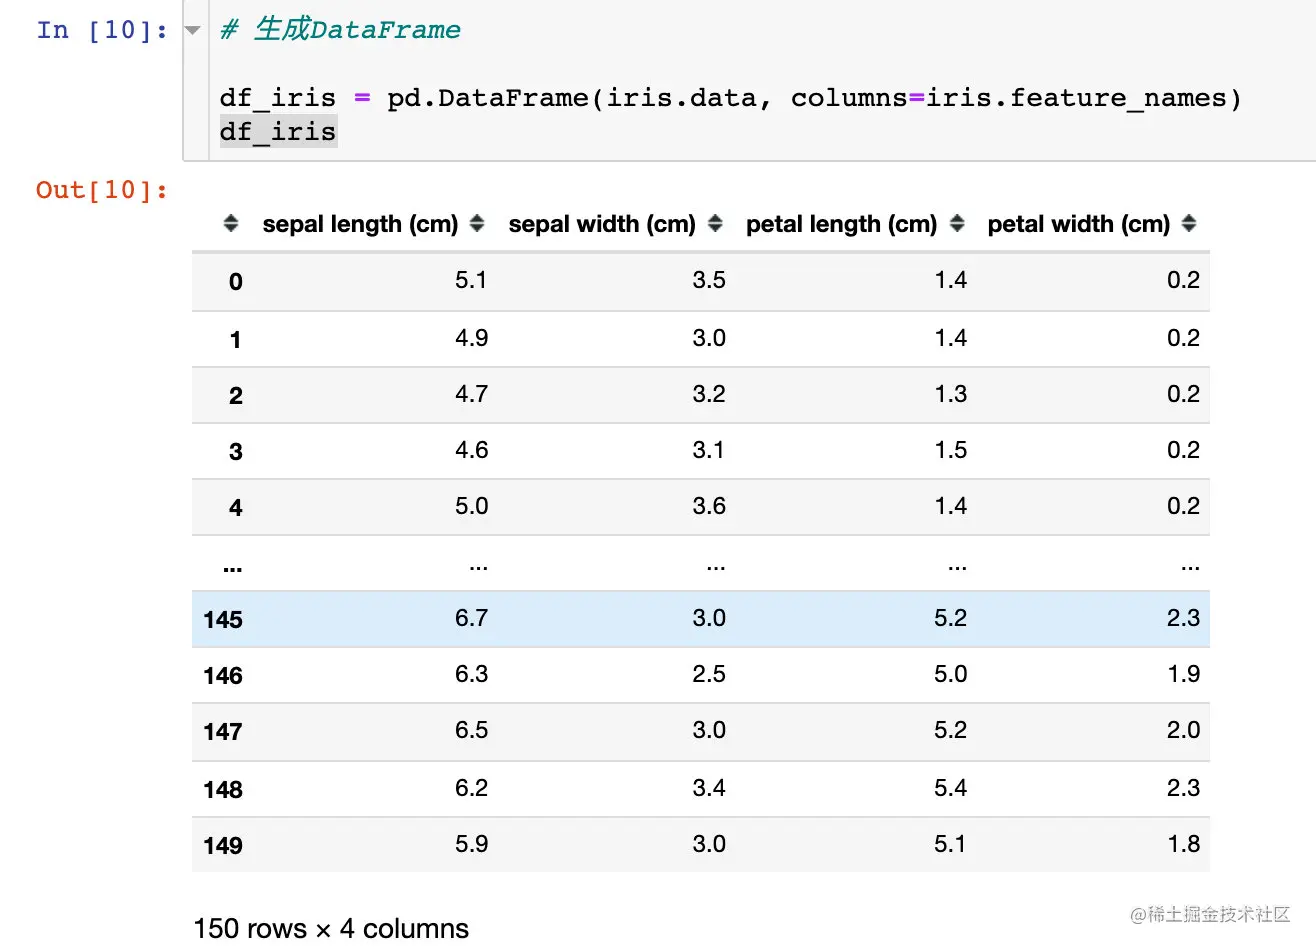Click the 'sepal width (cm)' column header
The image size is (1316, 950).
click(x=602, y=224)
